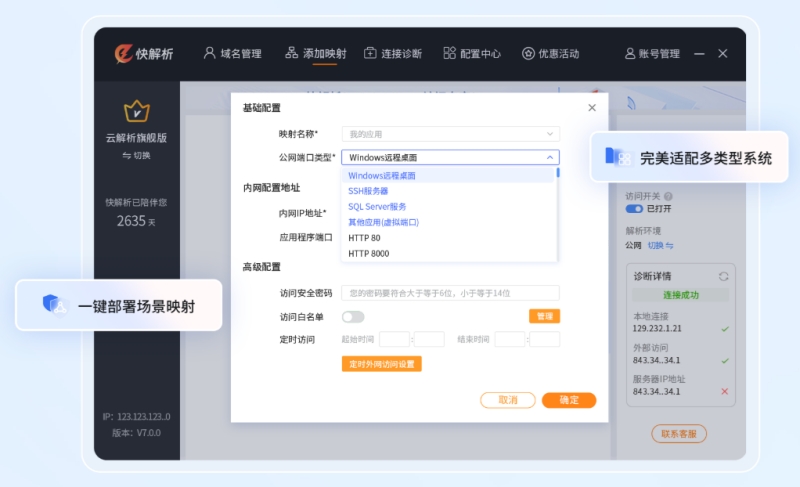The image size is (800, 487).
Task: Collapse the 公网端口类型 combo box
Action: tap(451, 158)
